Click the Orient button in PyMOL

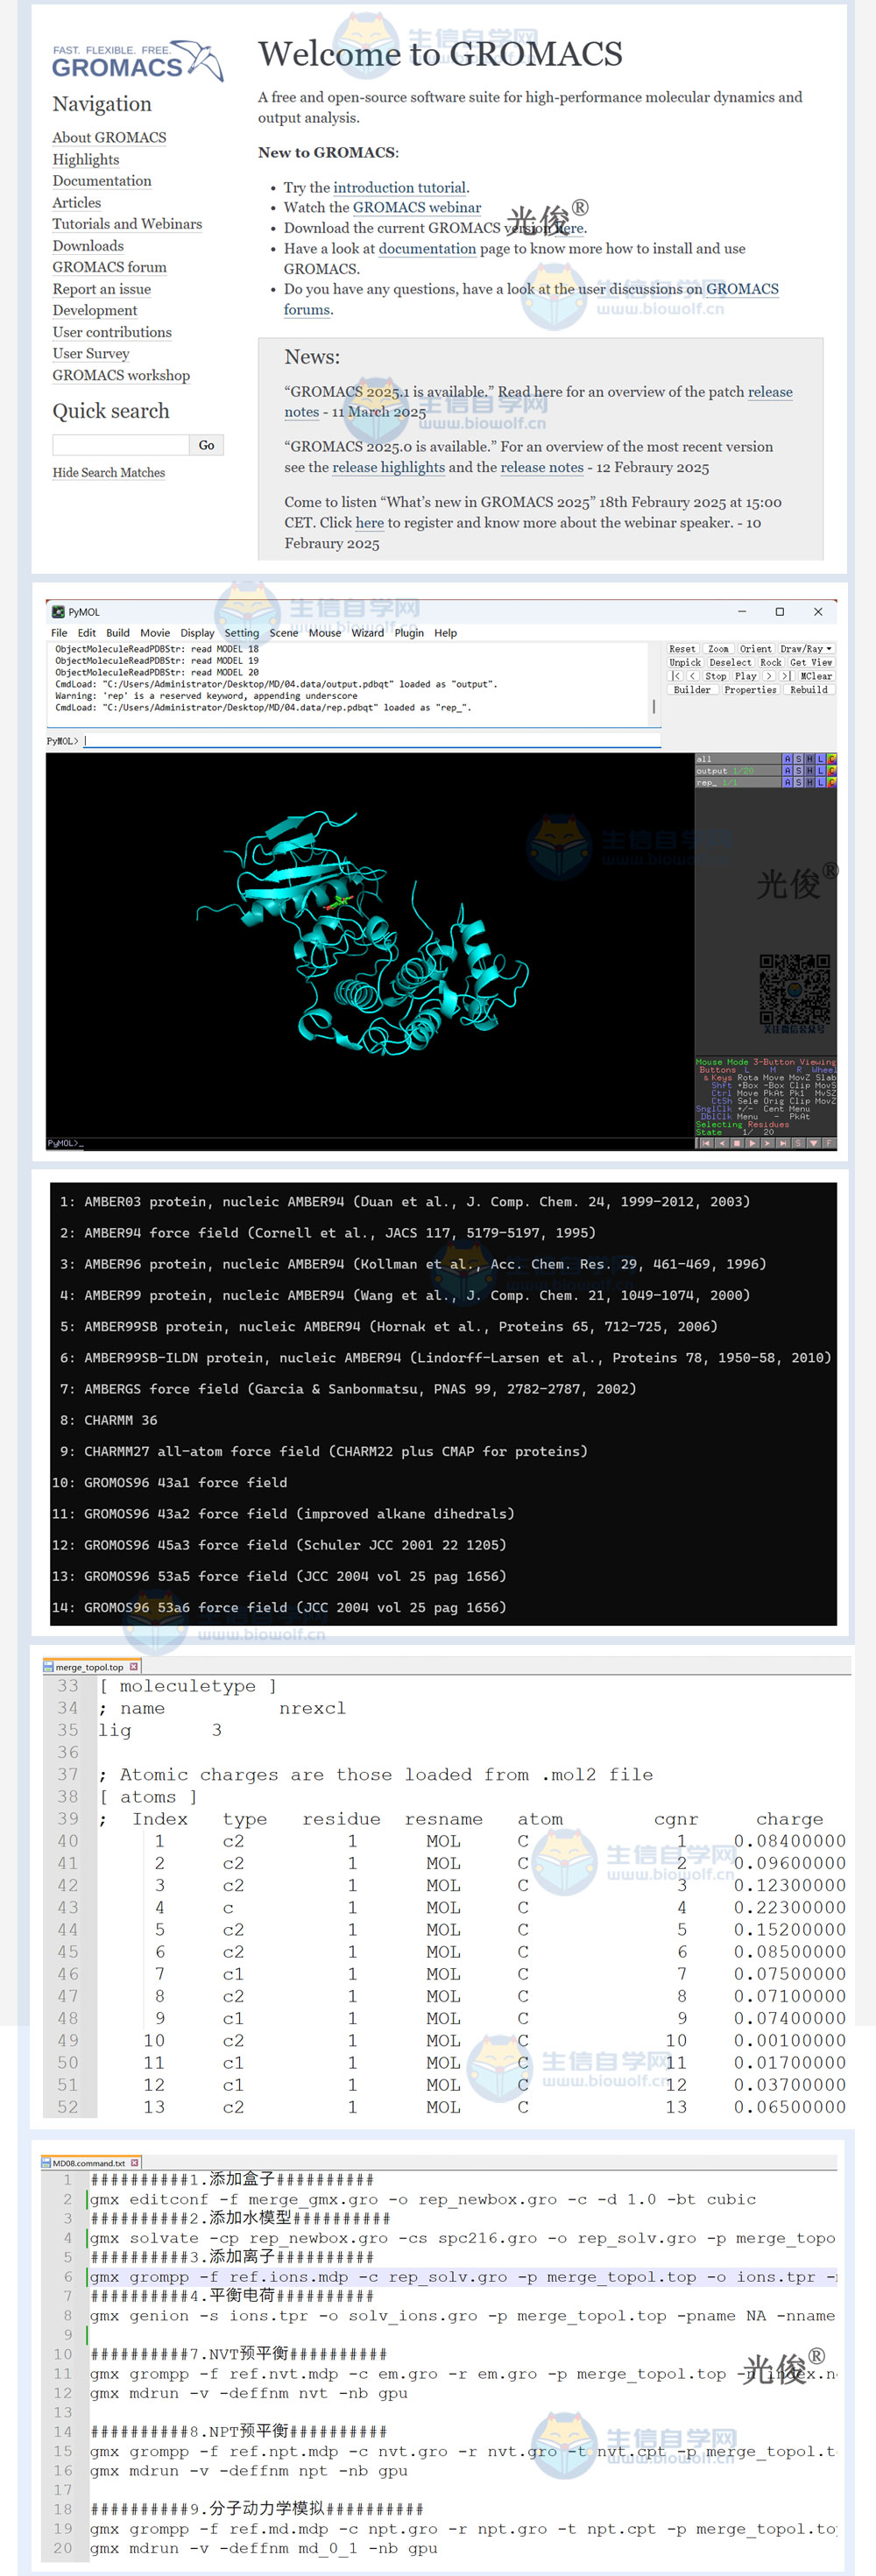coord(755,649)
